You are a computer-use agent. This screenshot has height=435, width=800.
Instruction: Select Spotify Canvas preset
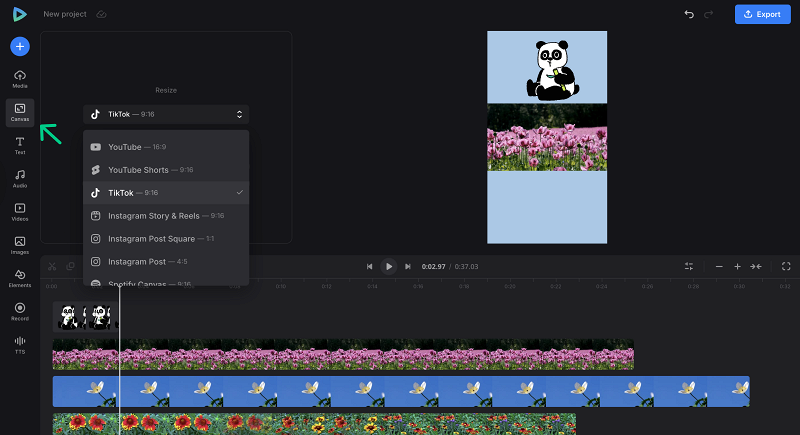(x=166, y=283)
